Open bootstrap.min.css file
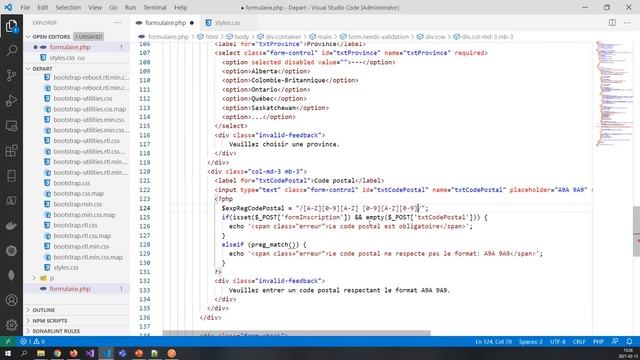640x360 pixels. (x=77, y=204)
